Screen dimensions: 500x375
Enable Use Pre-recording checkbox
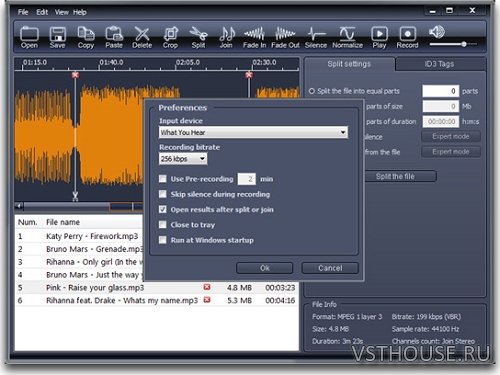click(x=163, y=179)
